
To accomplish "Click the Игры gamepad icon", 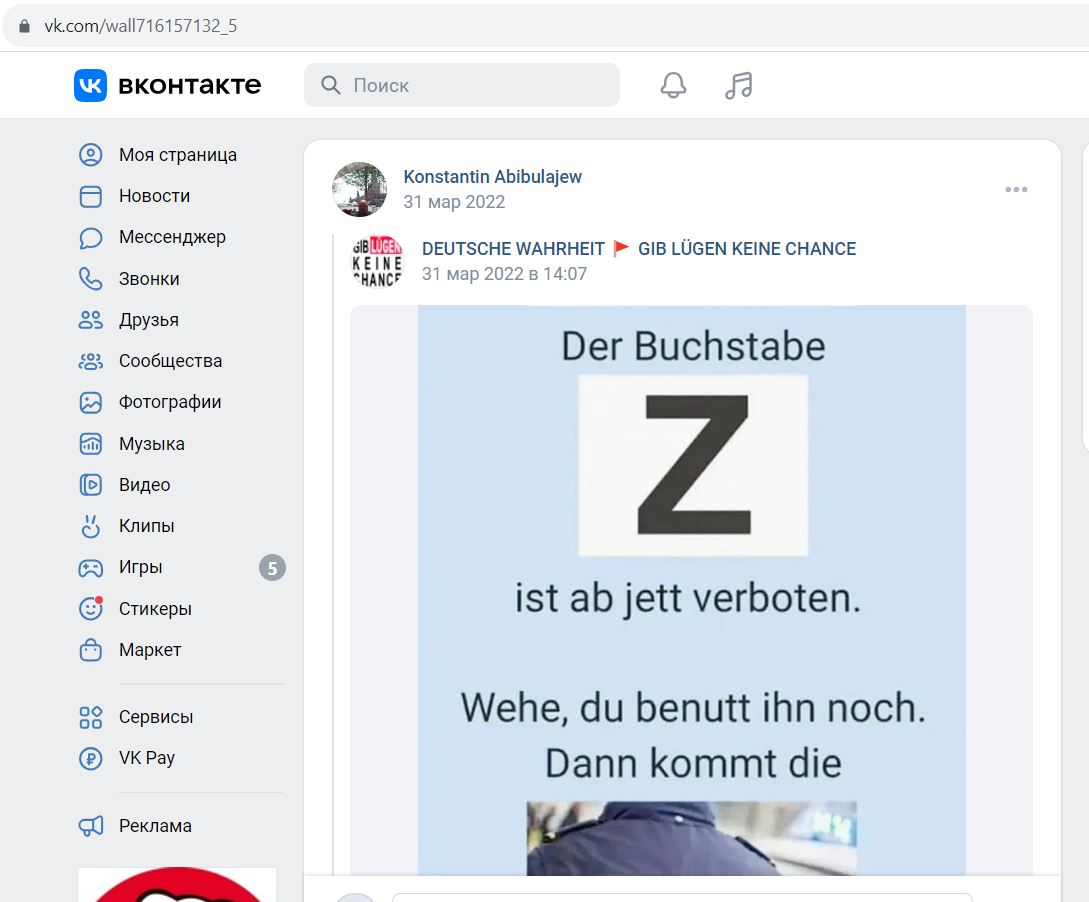I will click(x=90, y=568).
